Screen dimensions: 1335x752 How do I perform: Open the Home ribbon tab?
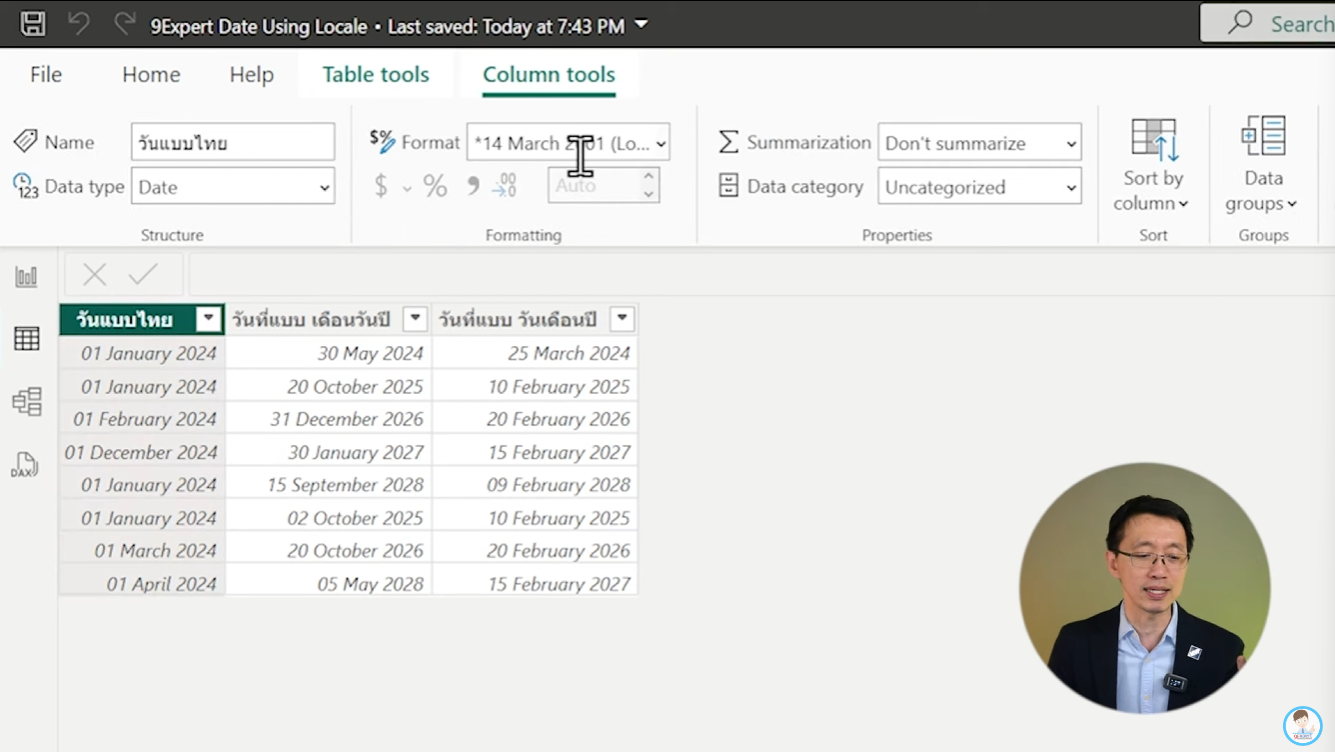click(x=151, y=75)
